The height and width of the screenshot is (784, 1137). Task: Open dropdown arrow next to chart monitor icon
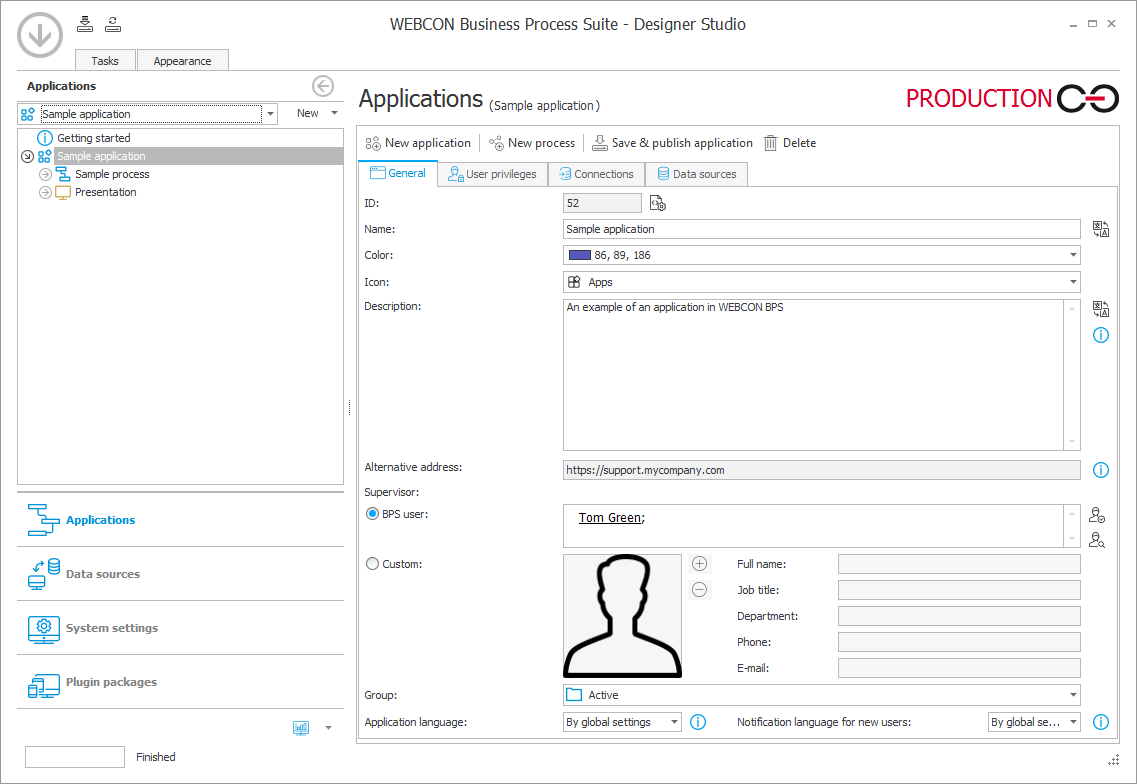coord(328,727)
